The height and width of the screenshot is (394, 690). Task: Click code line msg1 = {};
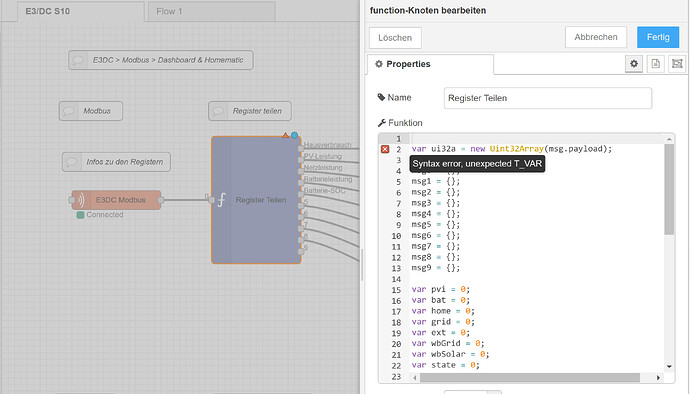click(436, 181)
